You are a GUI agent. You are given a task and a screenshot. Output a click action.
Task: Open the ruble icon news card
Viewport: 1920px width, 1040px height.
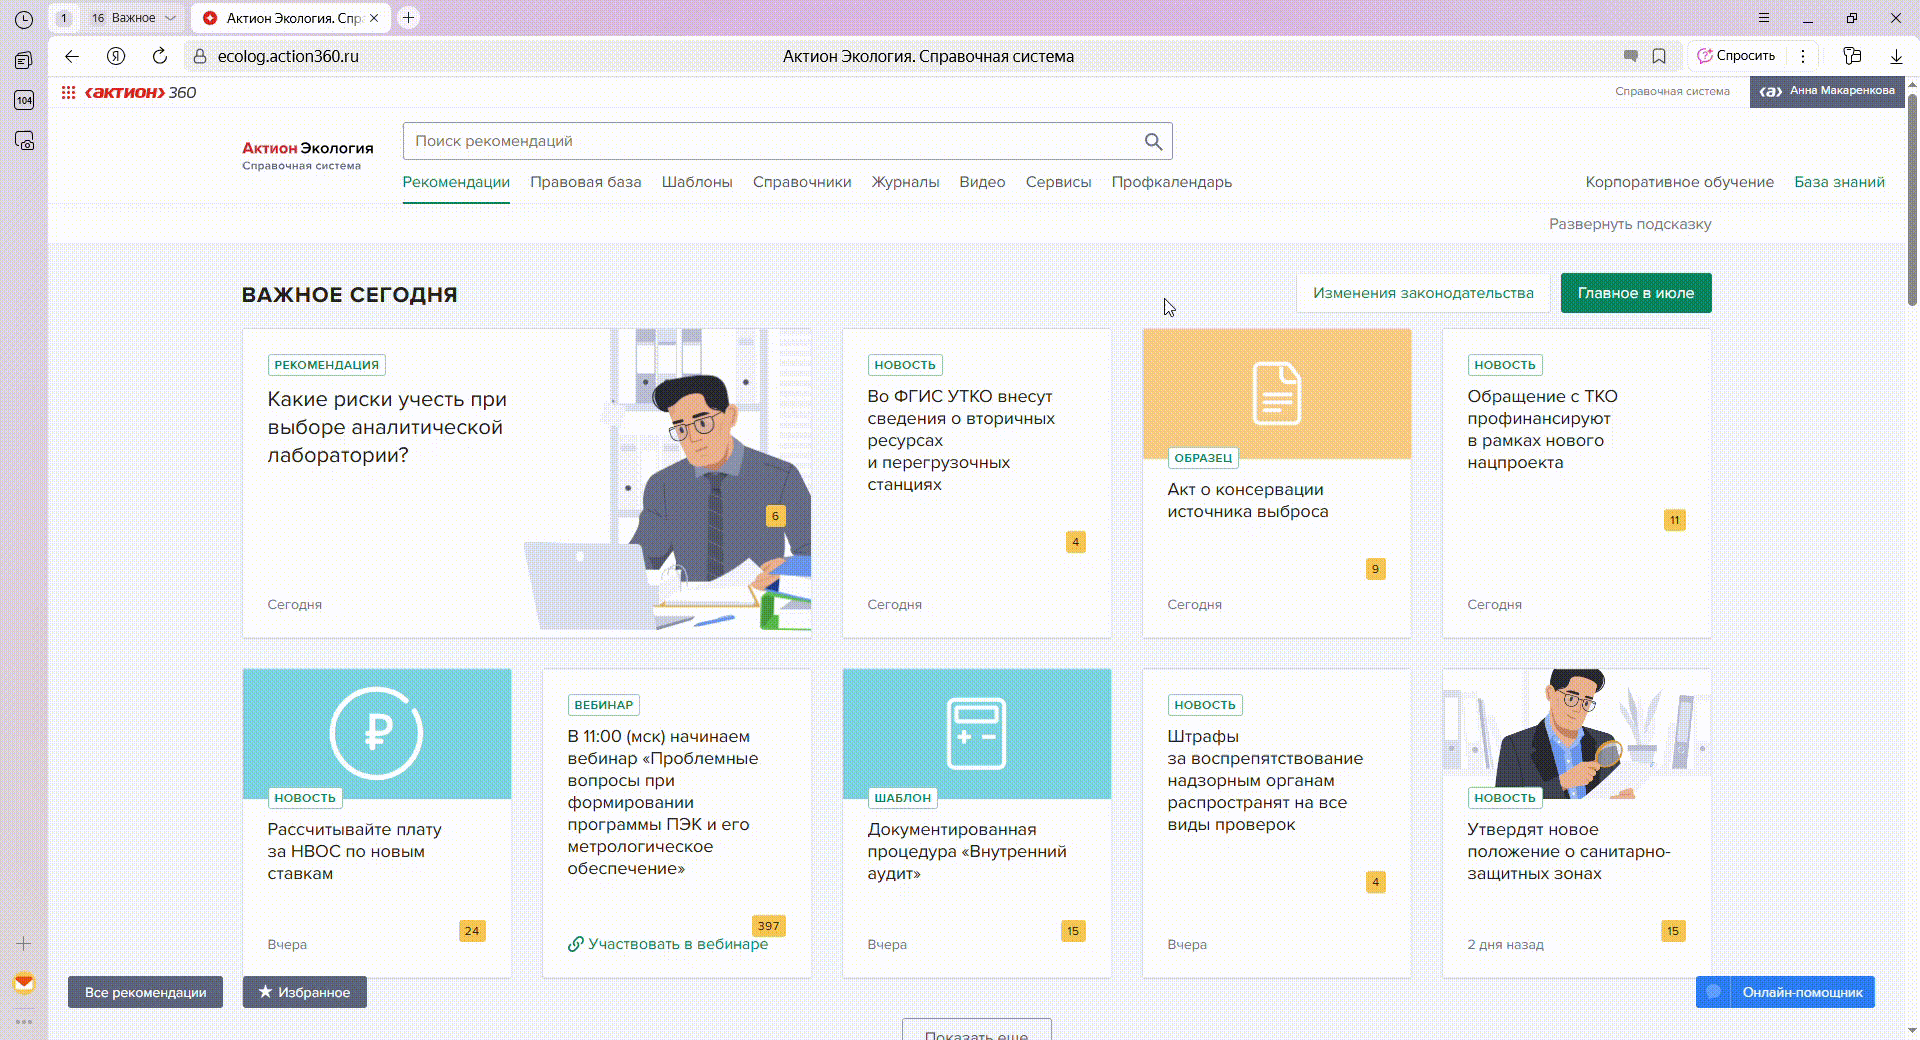click(376, 734)
